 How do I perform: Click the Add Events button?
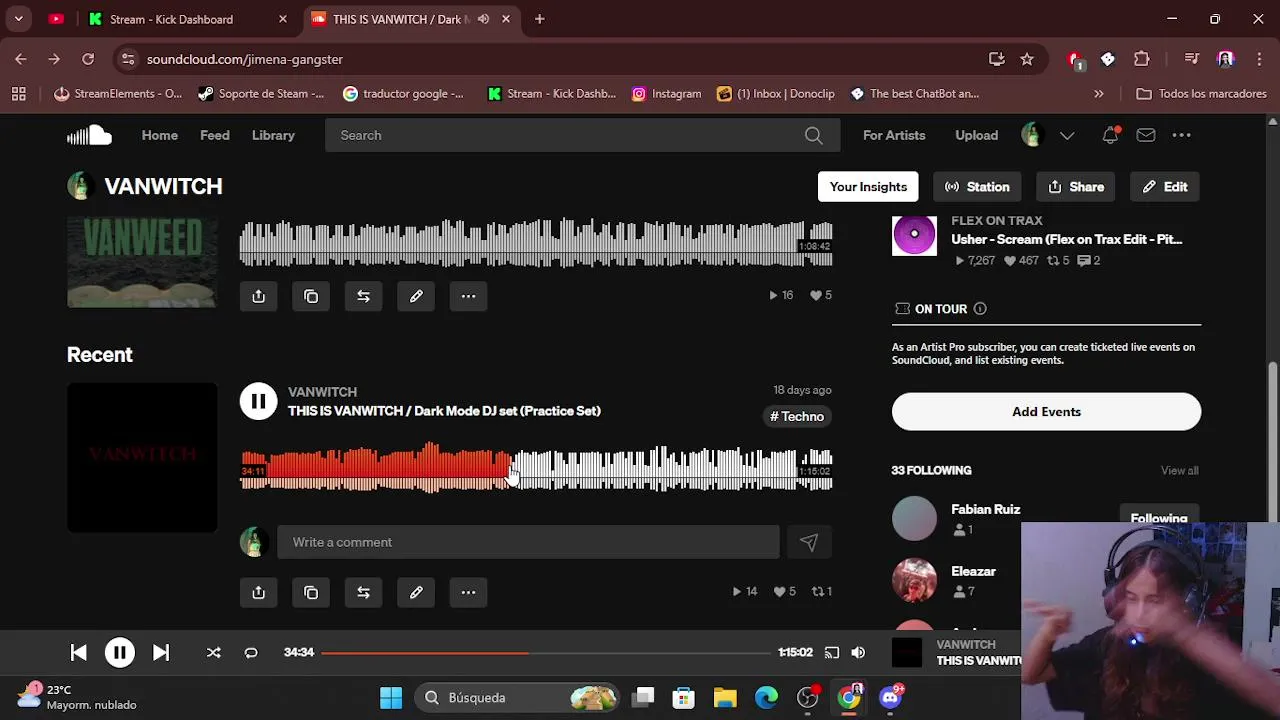[1046, 412]
